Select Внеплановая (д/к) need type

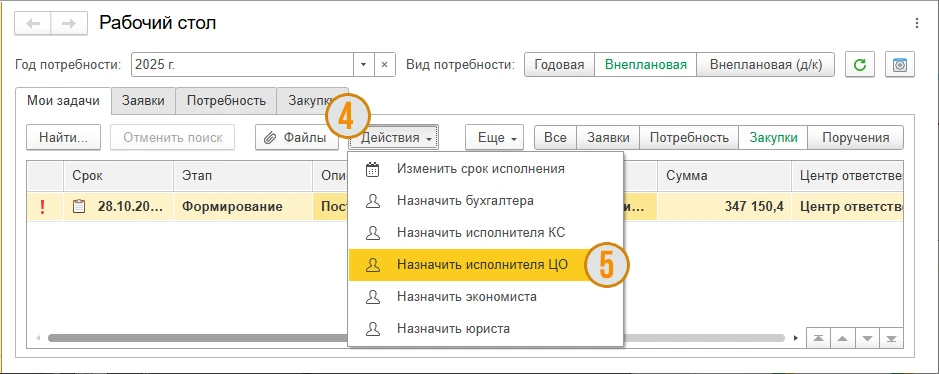point(765,65)
